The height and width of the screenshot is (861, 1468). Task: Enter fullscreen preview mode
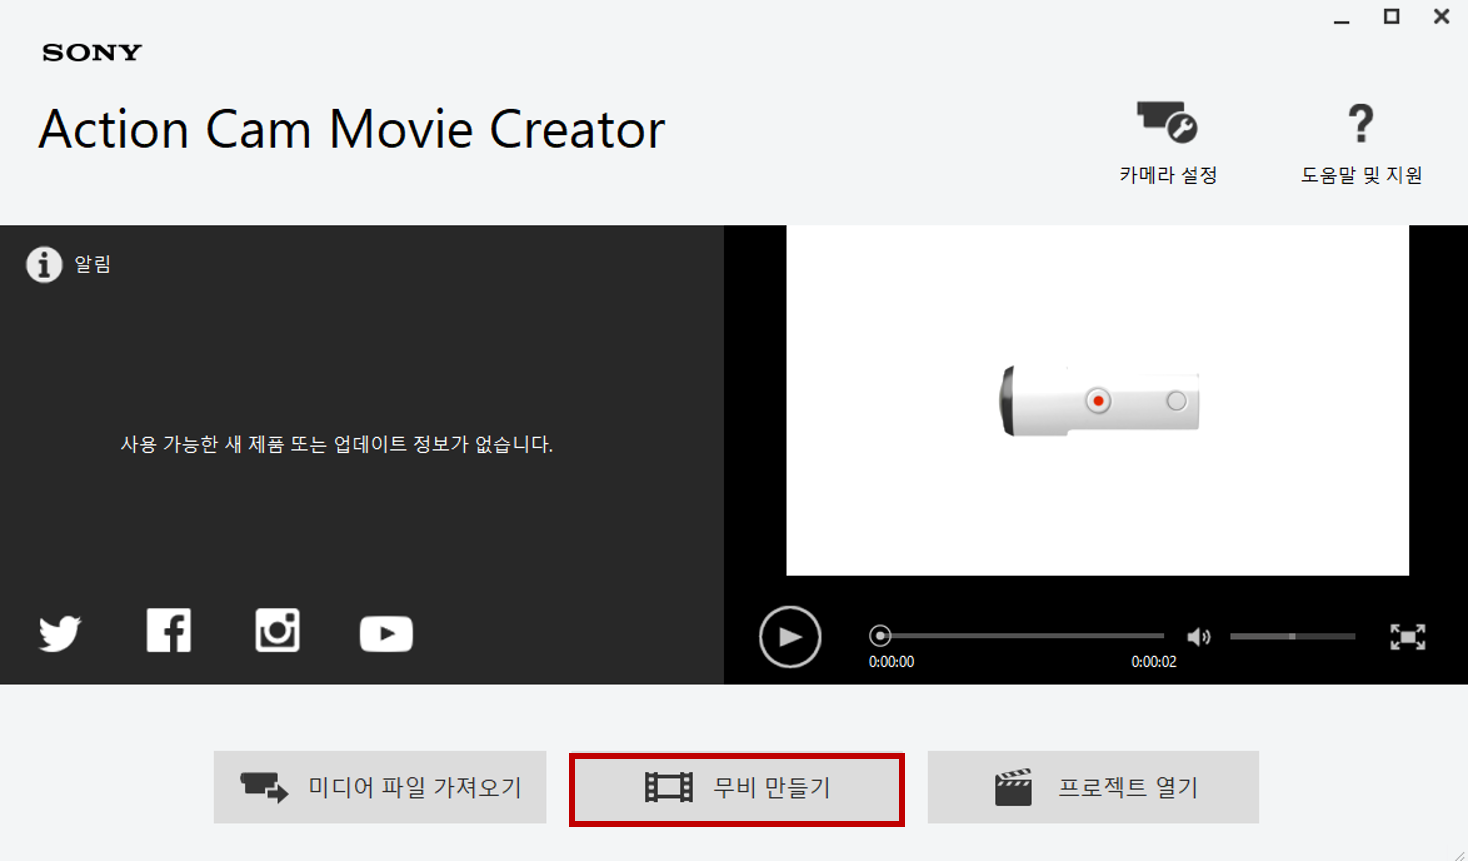(x=1408, y=637)
